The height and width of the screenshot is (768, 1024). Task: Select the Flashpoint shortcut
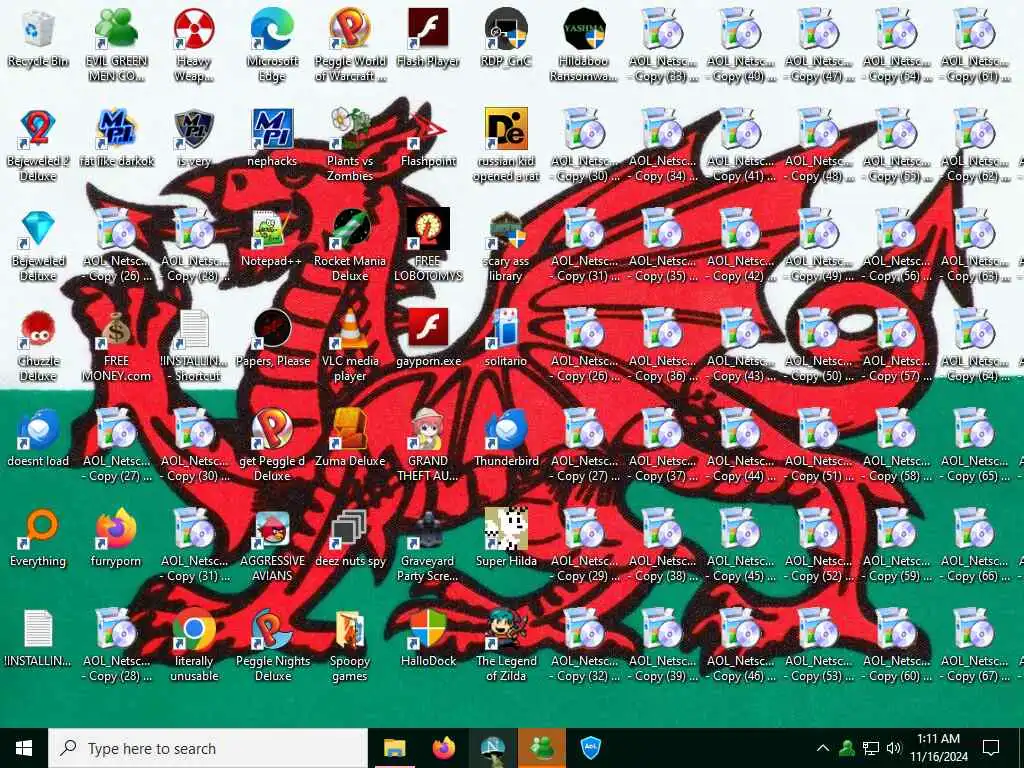428,129
